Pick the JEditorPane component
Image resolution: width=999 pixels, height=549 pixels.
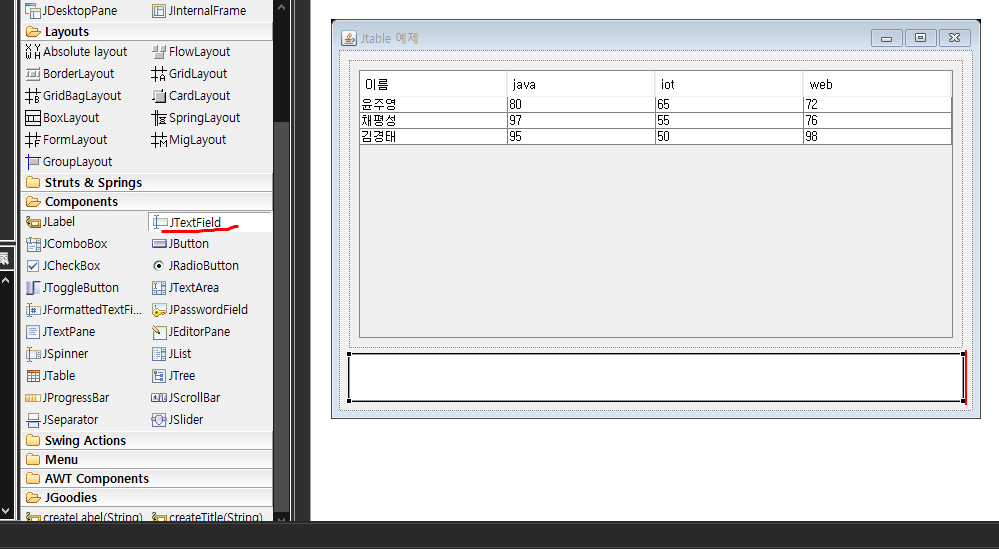tap(190, 332)
